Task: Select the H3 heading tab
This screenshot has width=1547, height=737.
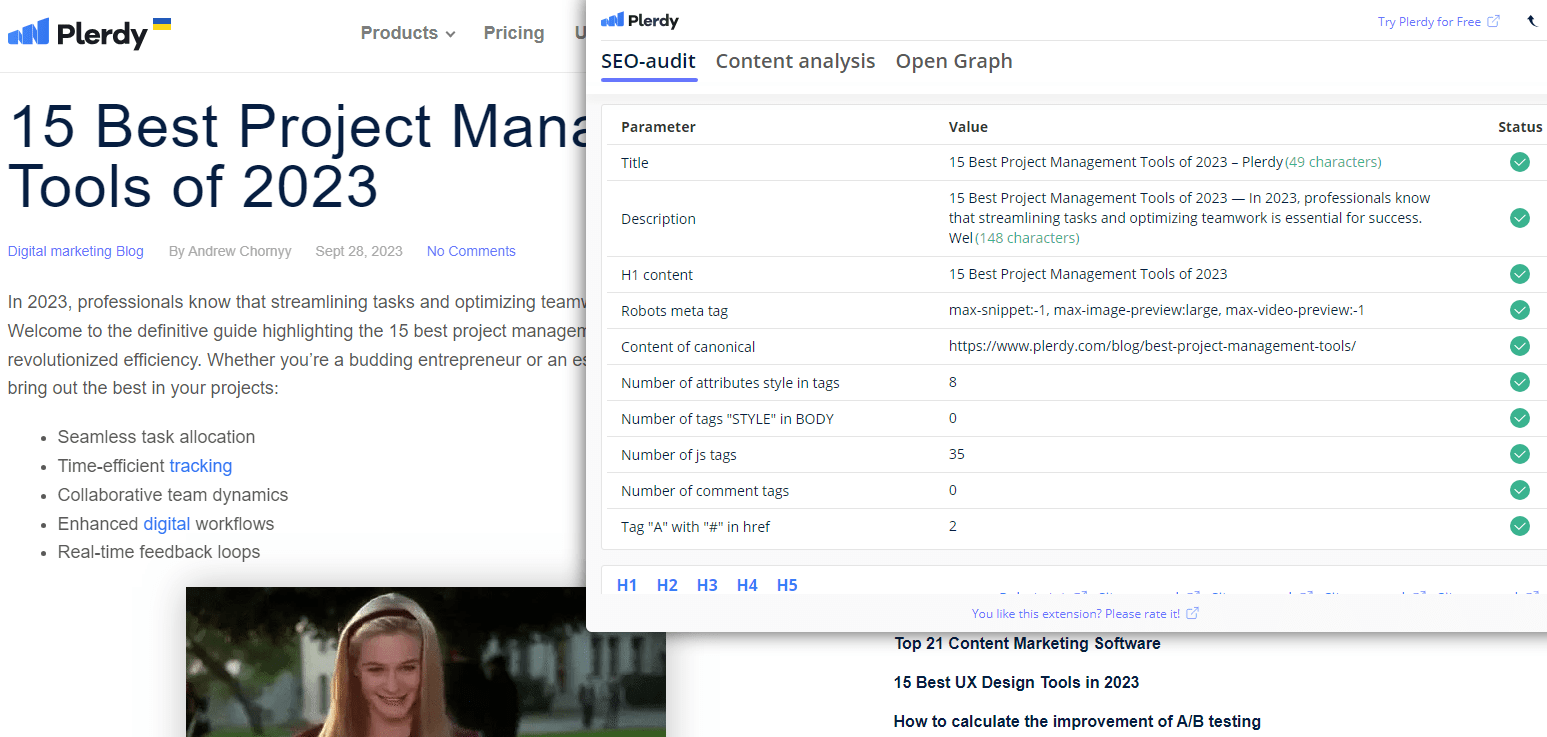Action: [707, 585]
